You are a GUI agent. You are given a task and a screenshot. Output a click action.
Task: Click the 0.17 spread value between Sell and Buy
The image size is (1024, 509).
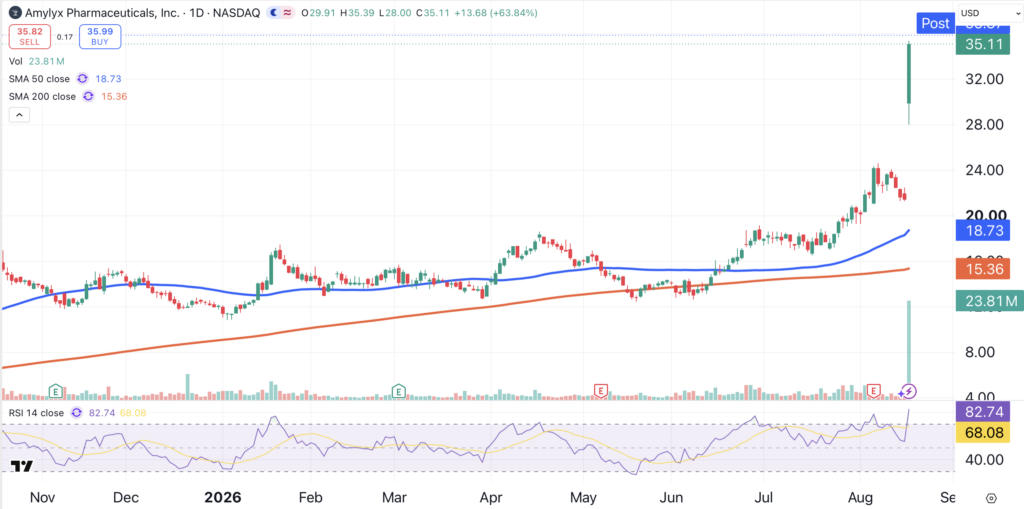(x=64, y=37)
